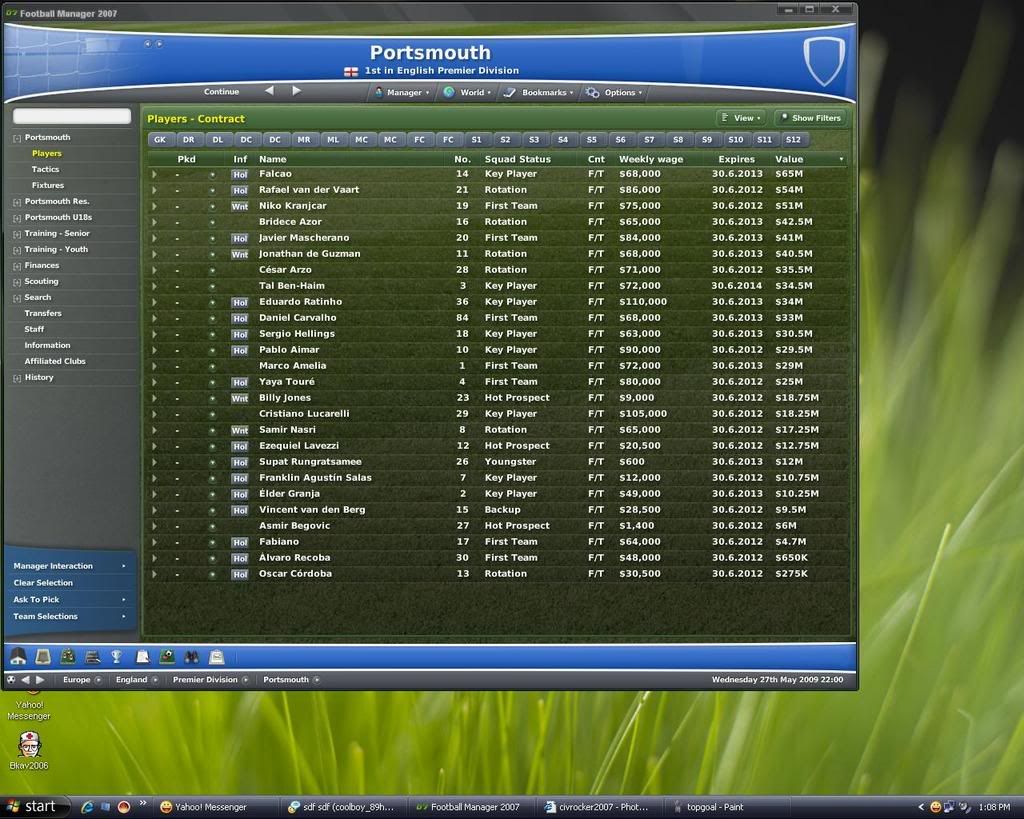The height and width of the screenshot is (819, 1024).
Task: Toggle the S1 substitute slot
Action: [477, 139]
